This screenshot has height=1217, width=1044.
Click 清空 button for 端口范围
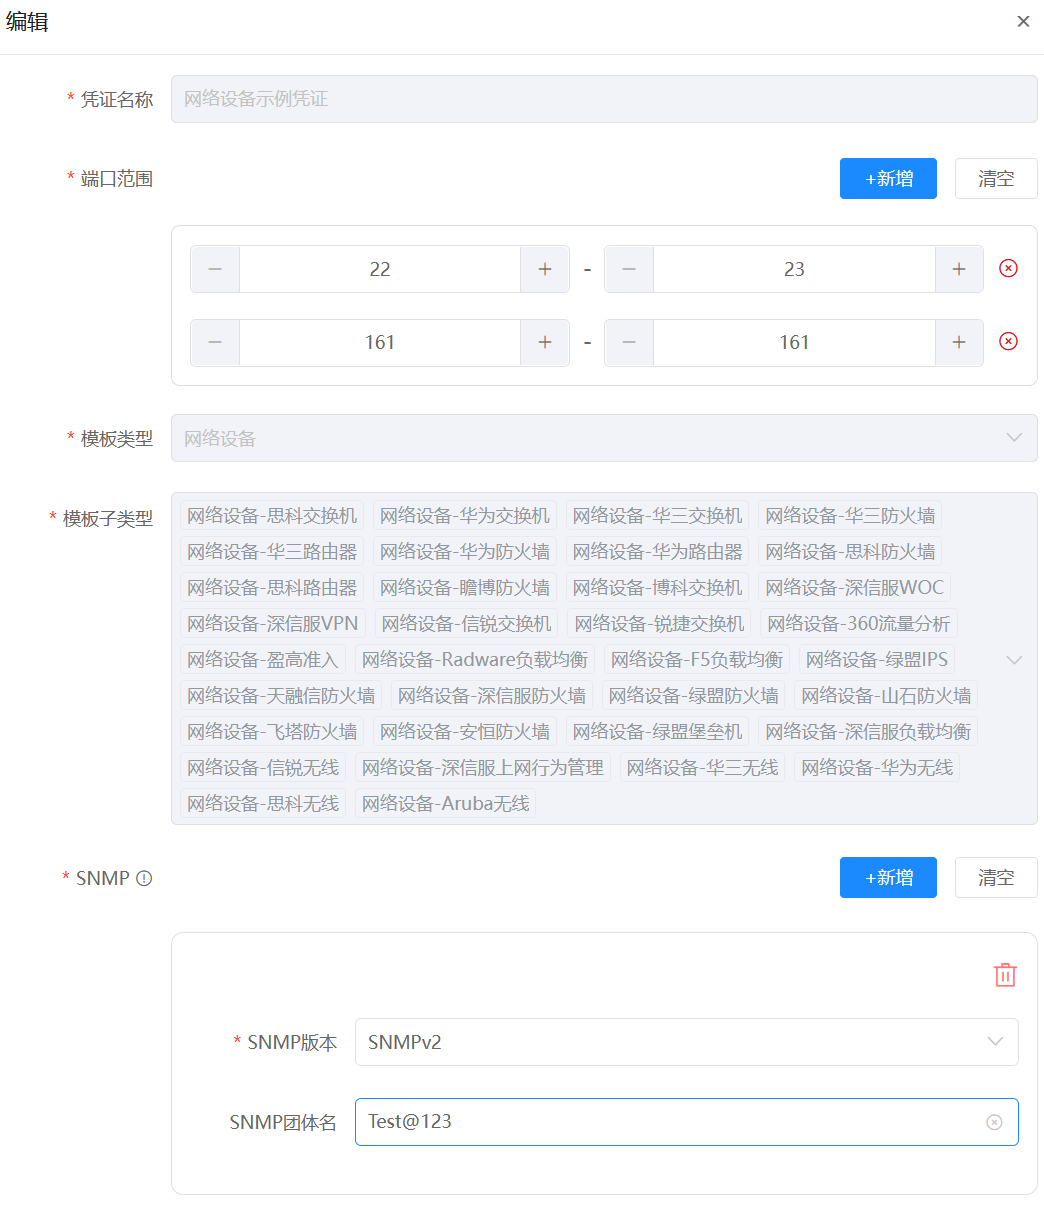click(x=996, y=178)
